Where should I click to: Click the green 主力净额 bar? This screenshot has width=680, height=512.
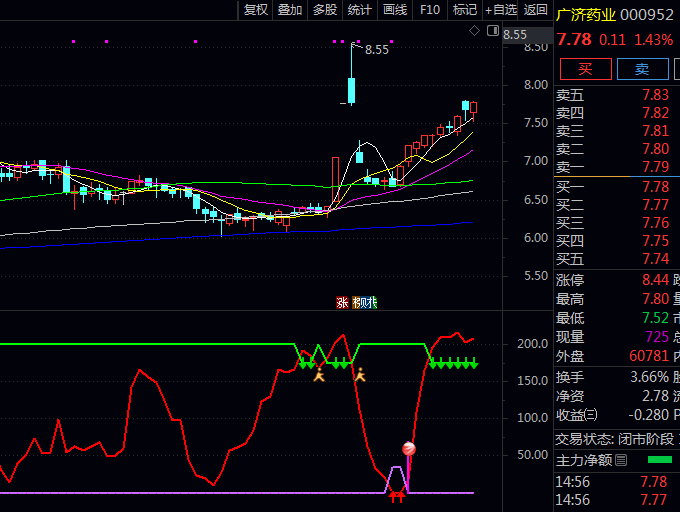pos(660,460)
